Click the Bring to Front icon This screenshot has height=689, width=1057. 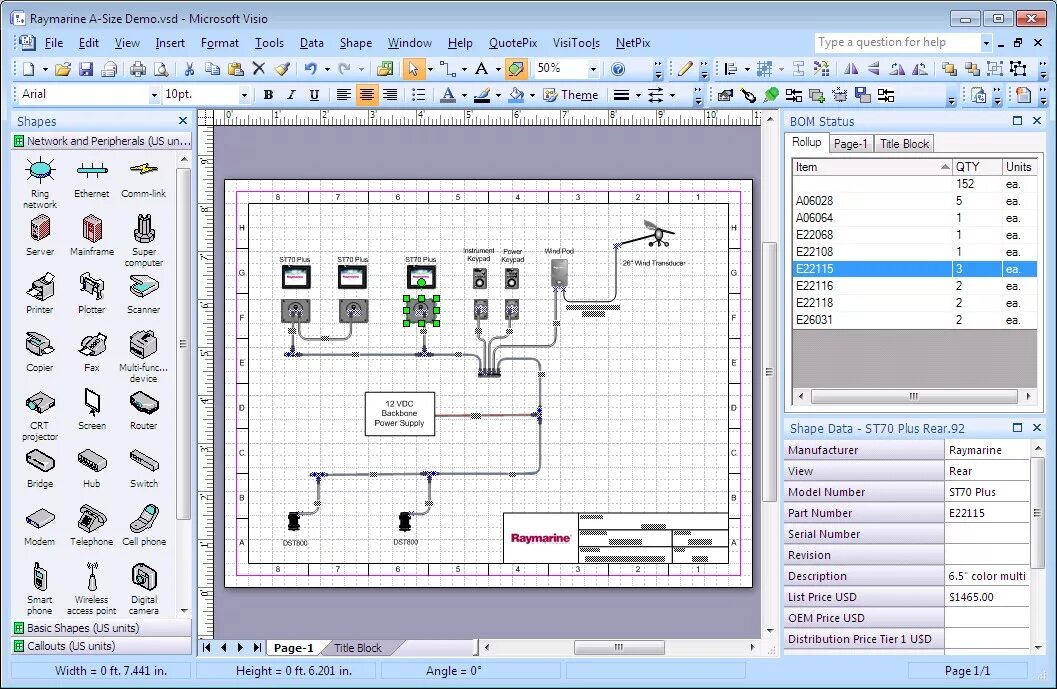pyautogui.click(x=949, y=69)
